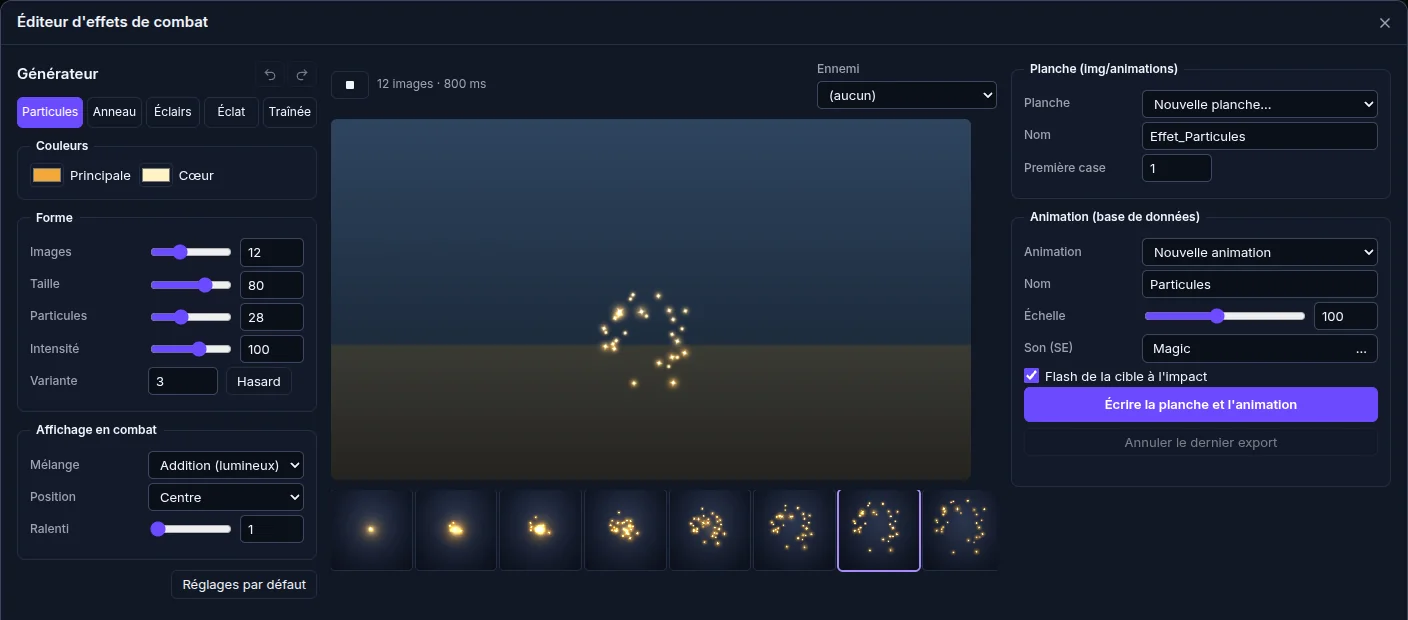Select the fourth frame thumbnail
Screen dimensions: 1408x620
click(625, 530)
